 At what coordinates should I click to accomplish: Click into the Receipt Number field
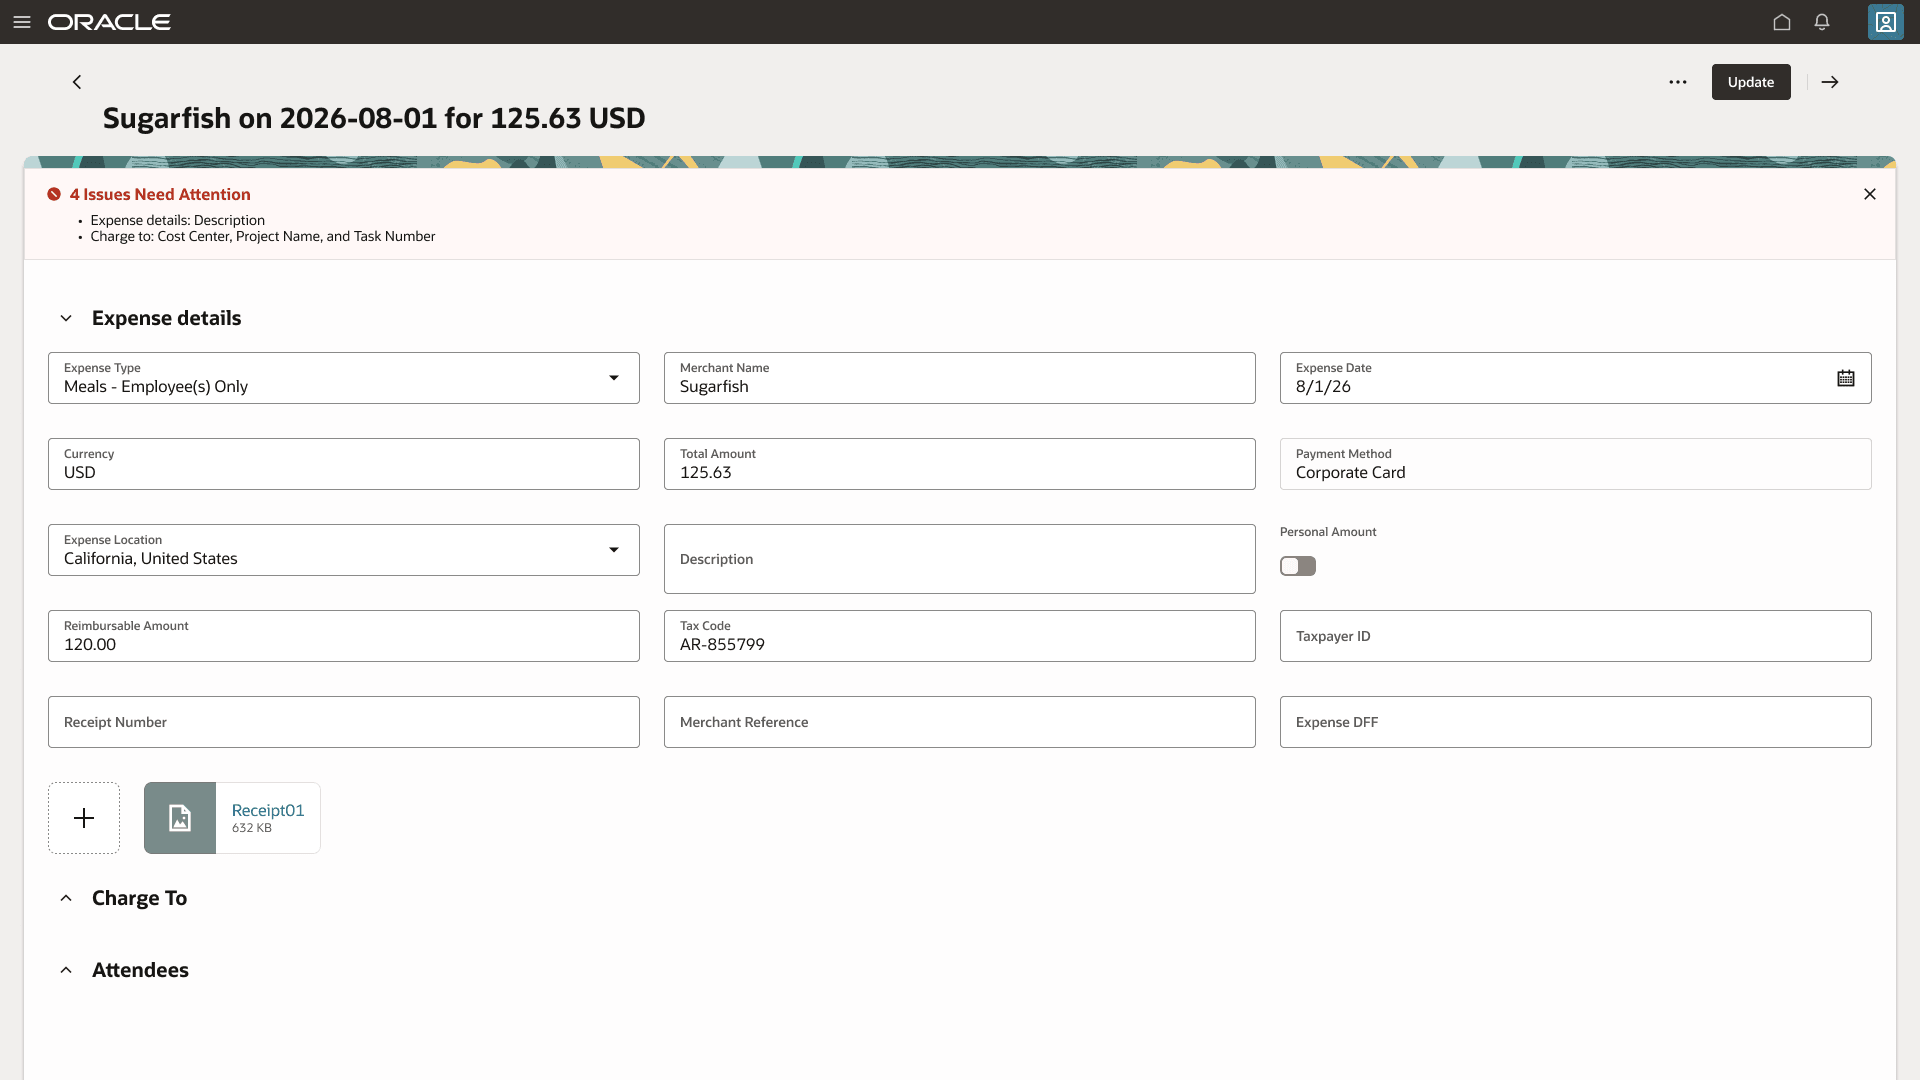click(344, 722)
